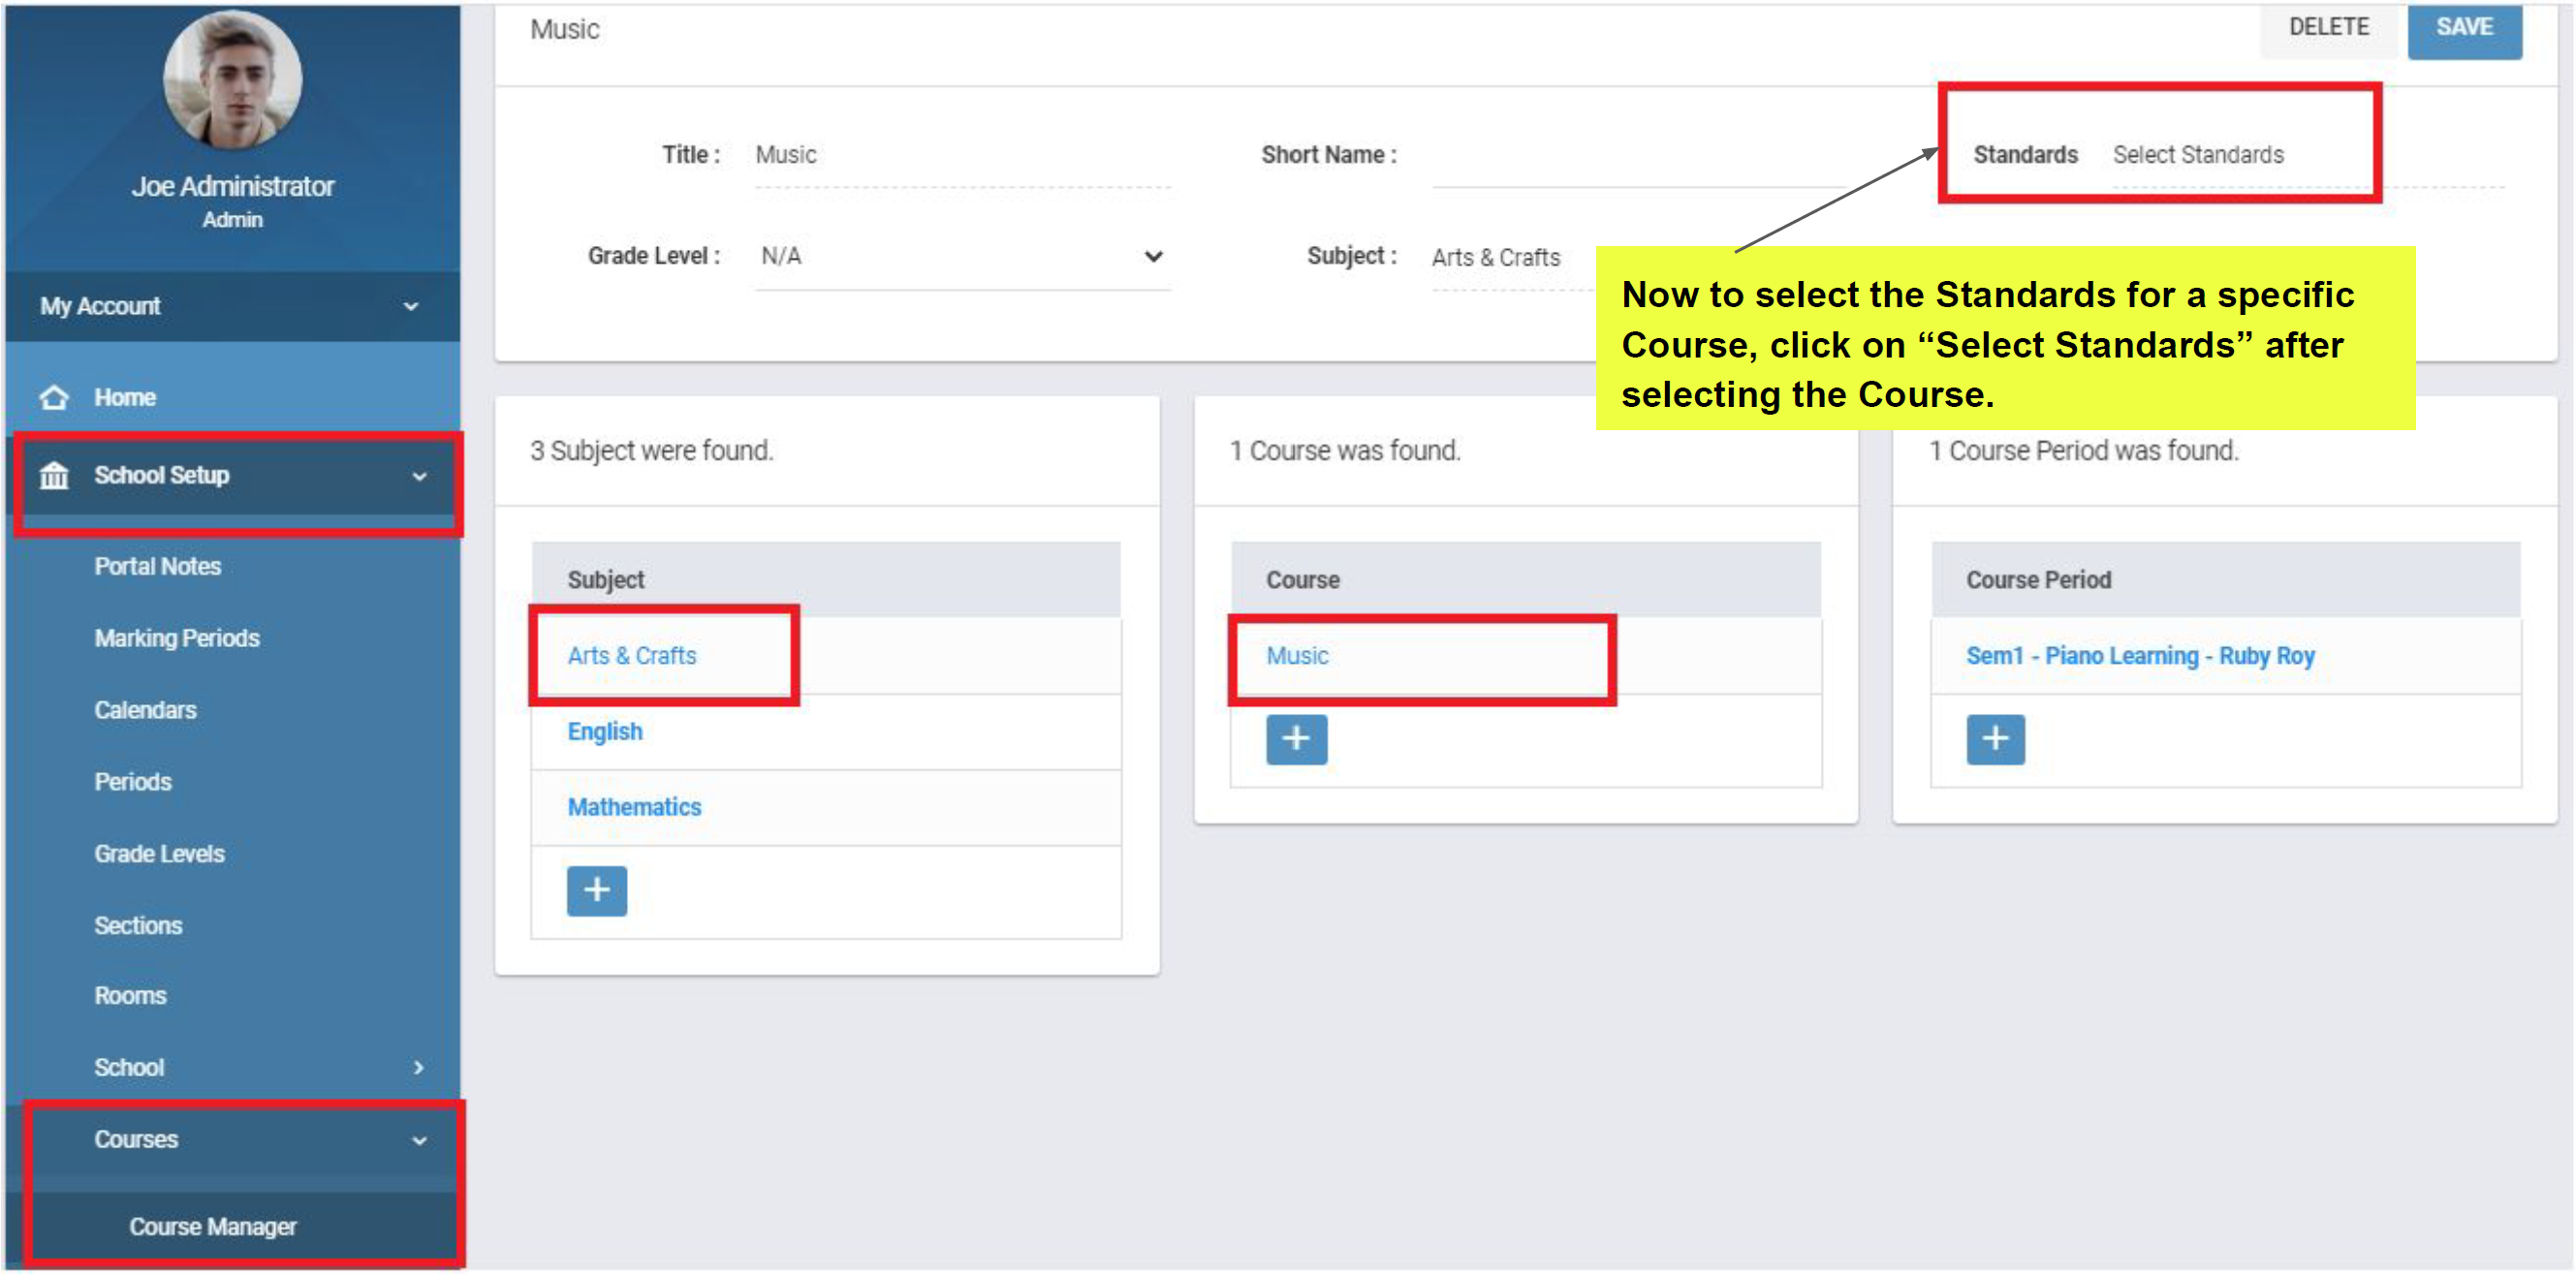Expand the School submenu arrow

pyautogui.click(x=418, y=1067)
